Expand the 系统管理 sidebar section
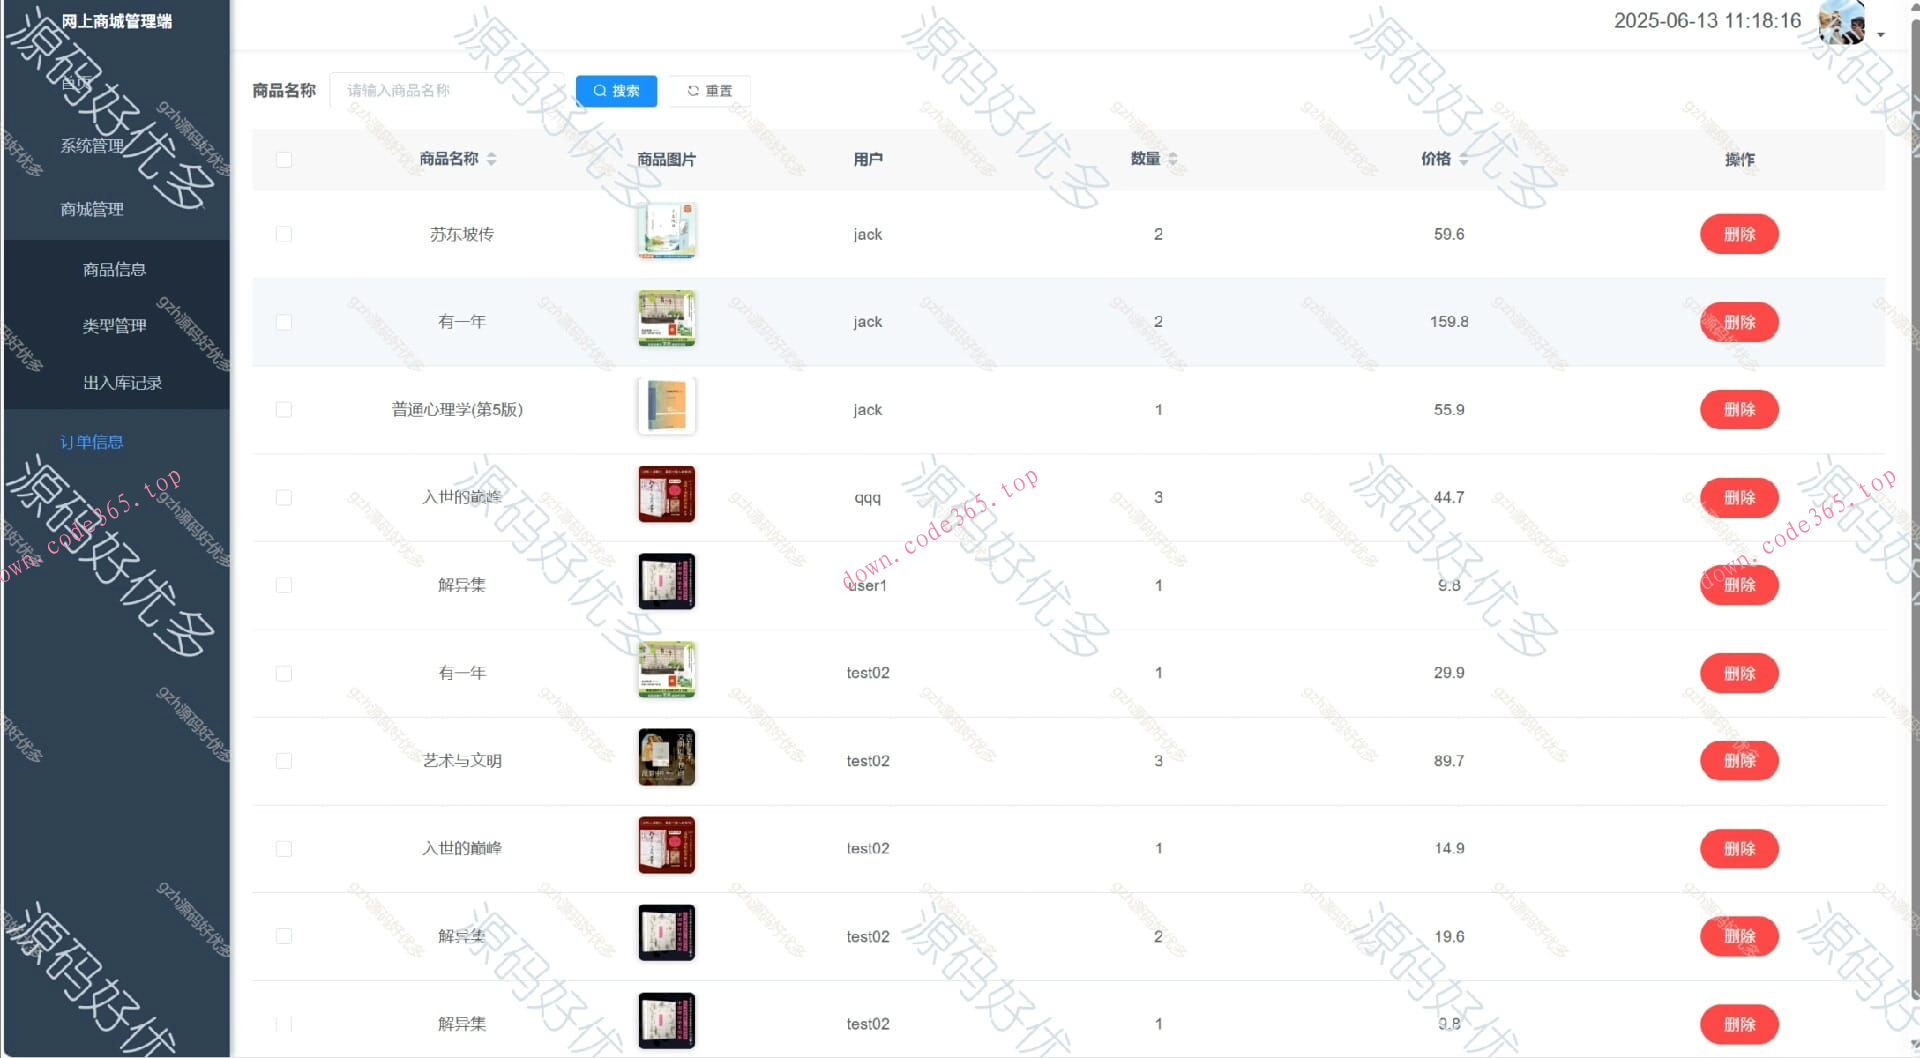This screenshot has width=1920, height=1058. coord(91,145)
